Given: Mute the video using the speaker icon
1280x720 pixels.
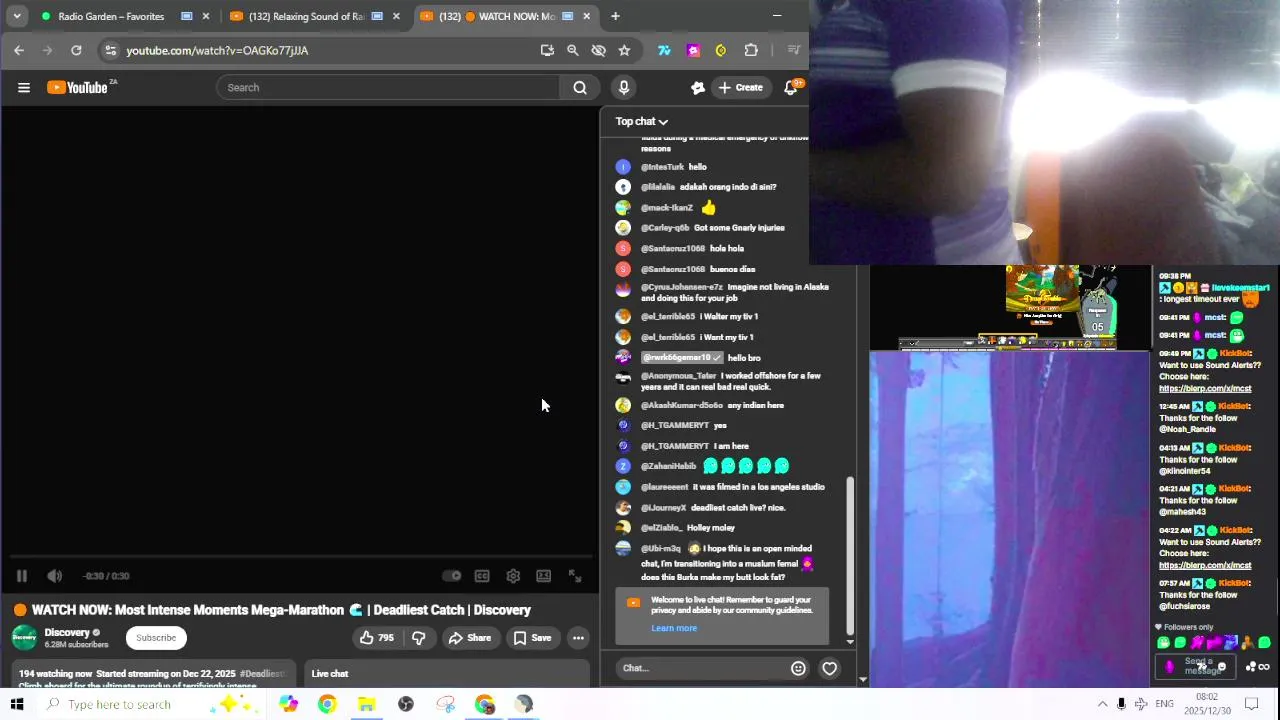Looking at the screenshot, I should click(55, 576).
